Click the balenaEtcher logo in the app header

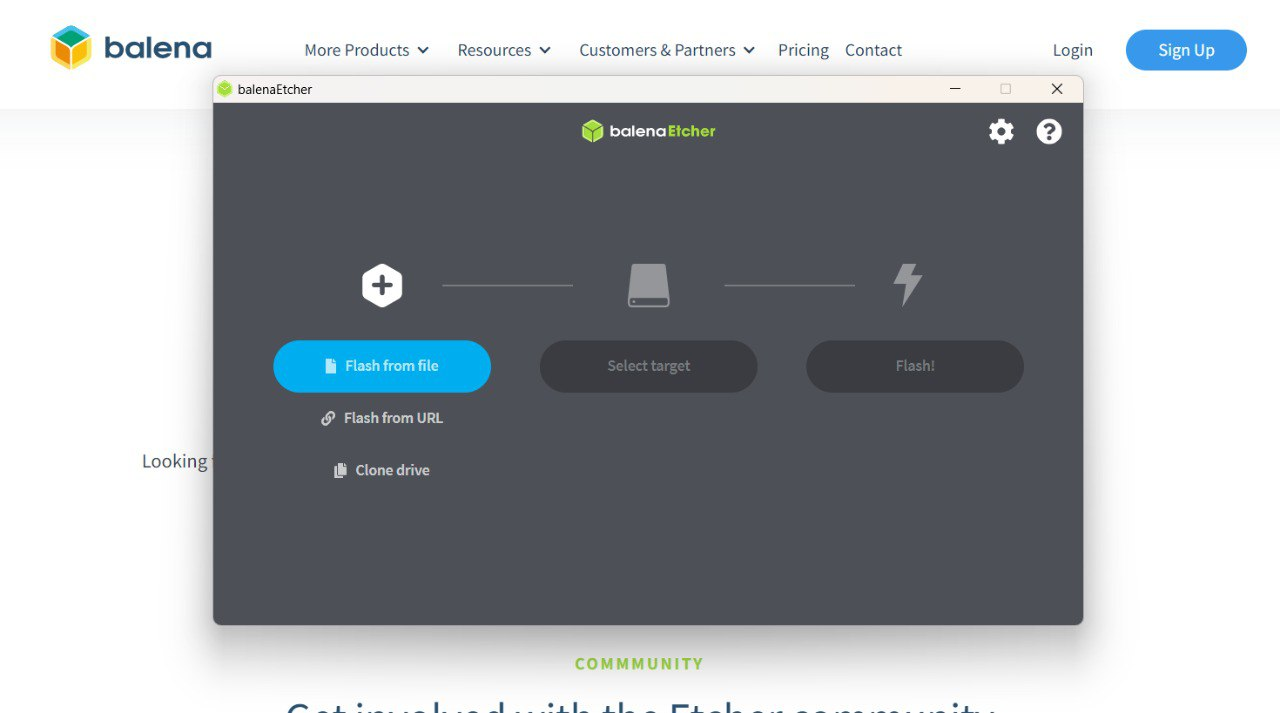pyautogui.click(x=648, y=131)
